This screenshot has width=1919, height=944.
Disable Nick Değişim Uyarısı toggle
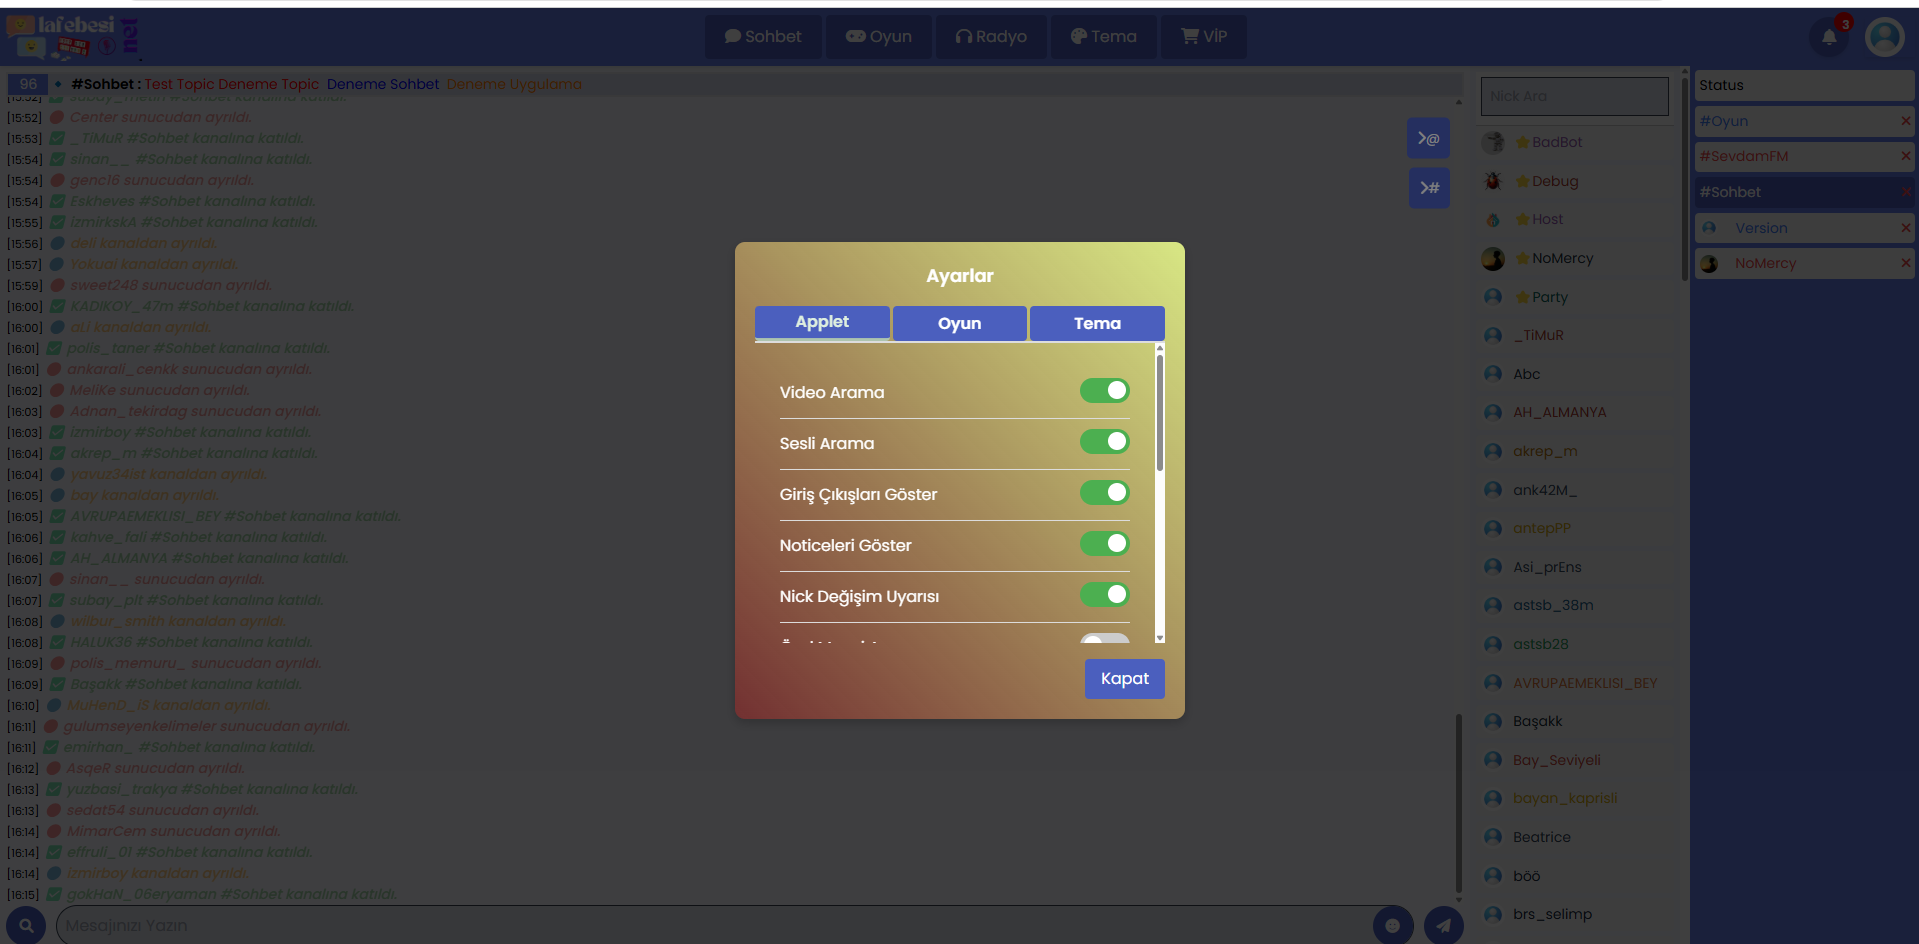click(1104, 595)
